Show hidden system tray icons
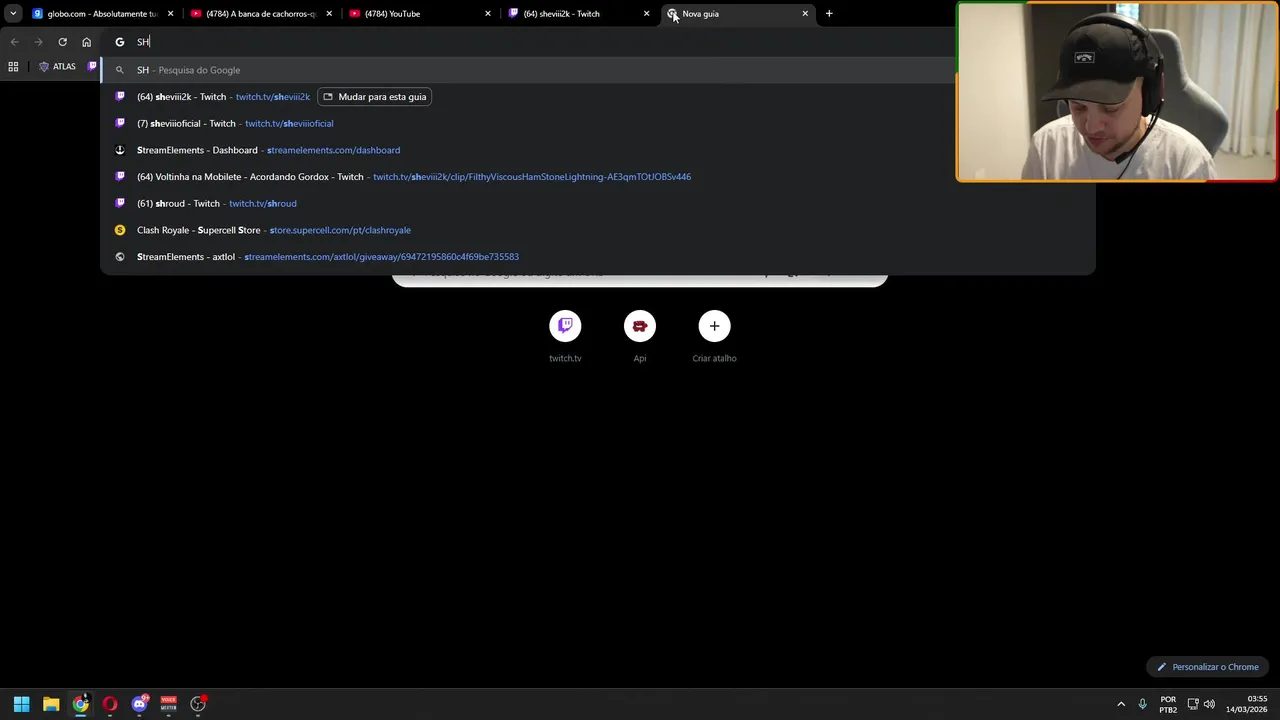 (1121, 704)
